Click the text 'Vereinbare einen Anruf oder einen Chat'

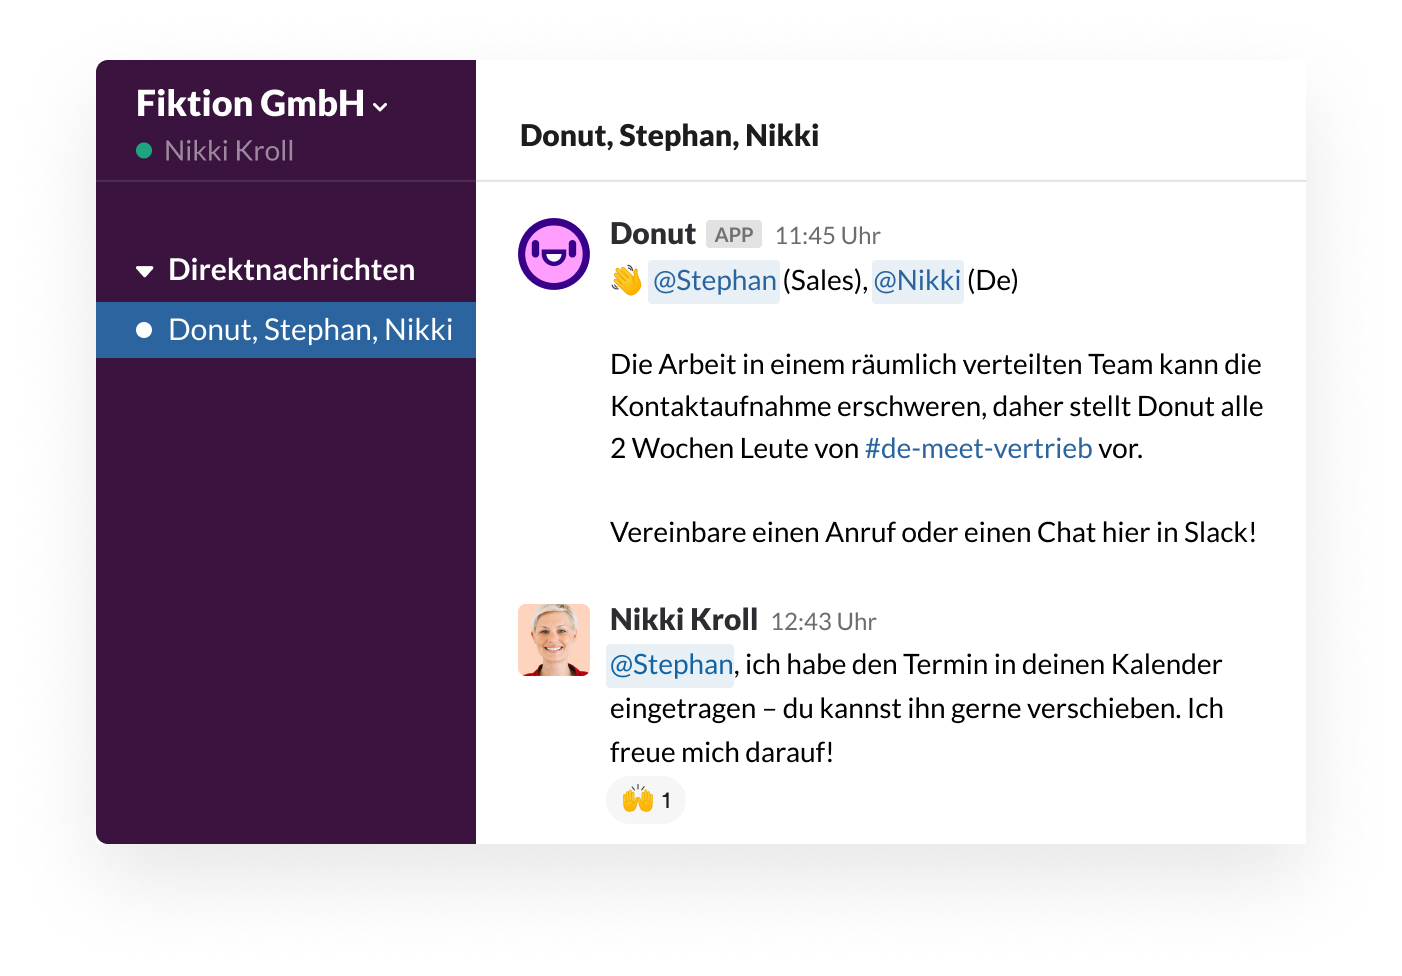[x=853, y=533]
